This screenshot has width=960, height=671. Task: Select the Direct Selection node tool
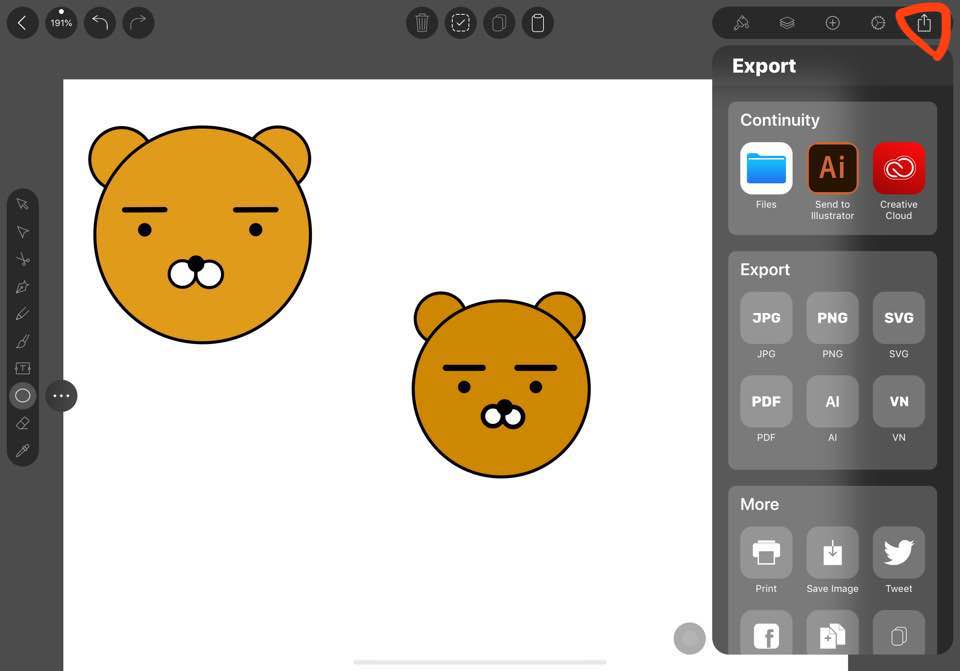pos(23,231)
